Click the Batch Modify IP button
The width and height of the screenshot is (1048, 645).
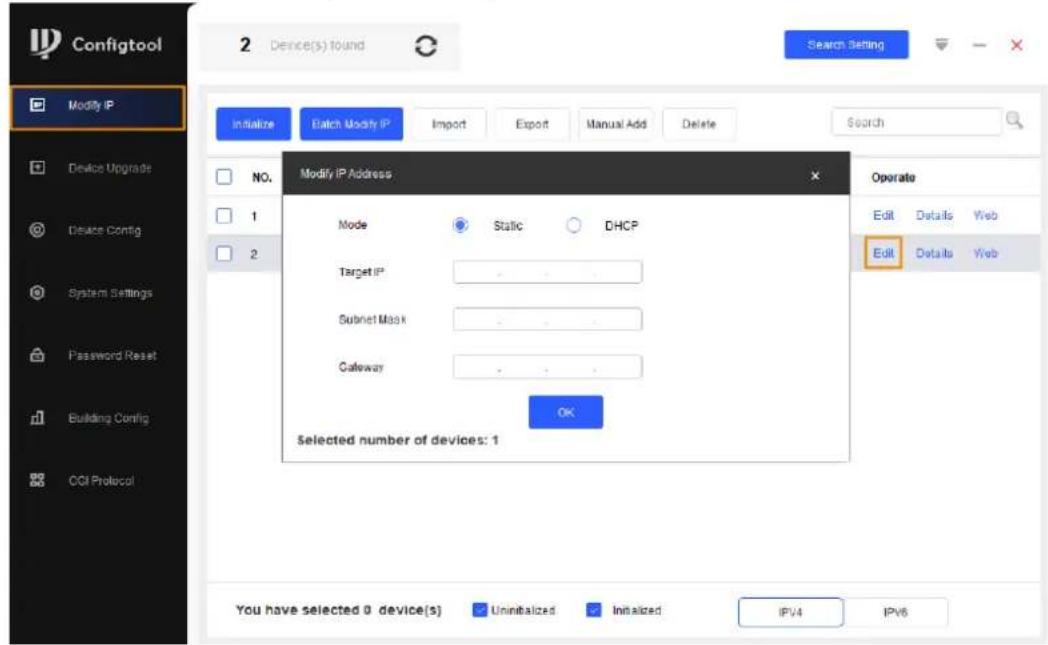tap(351, 124)
